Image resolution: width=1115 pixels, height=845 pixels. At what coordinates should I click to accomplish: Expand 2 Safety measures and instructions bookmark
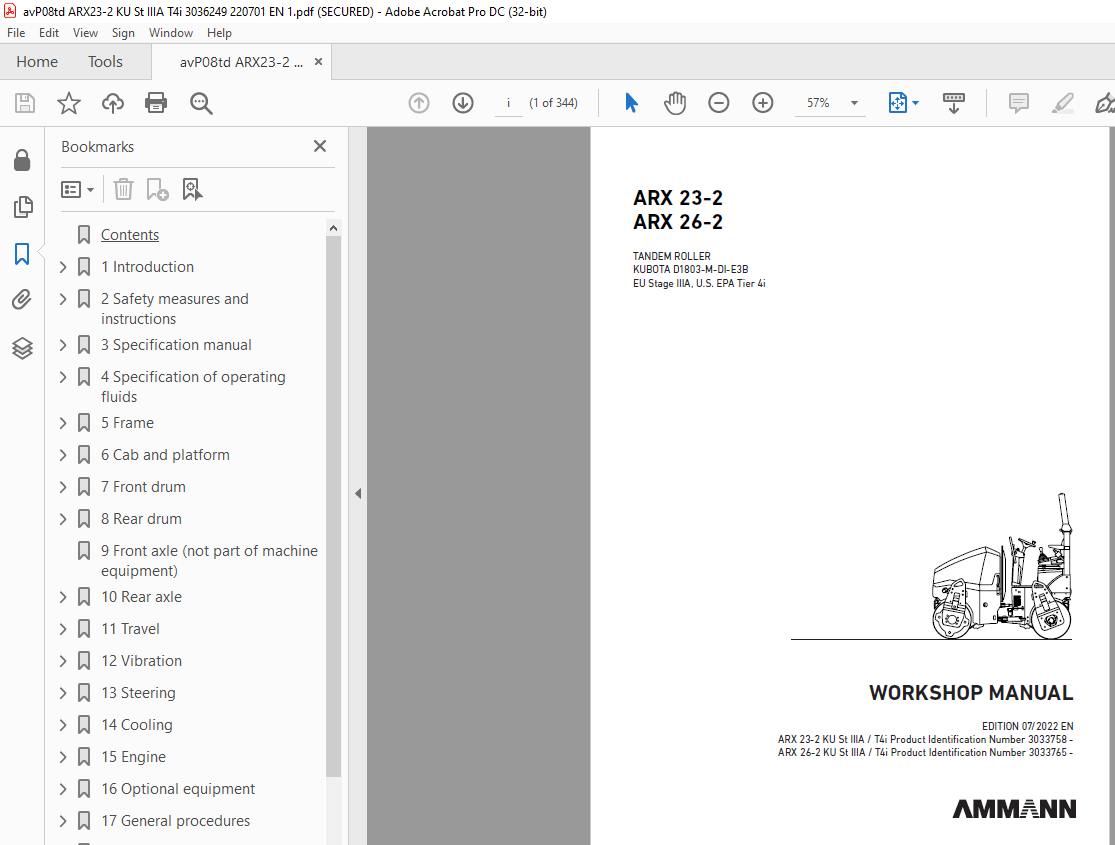tap(63, 299)
